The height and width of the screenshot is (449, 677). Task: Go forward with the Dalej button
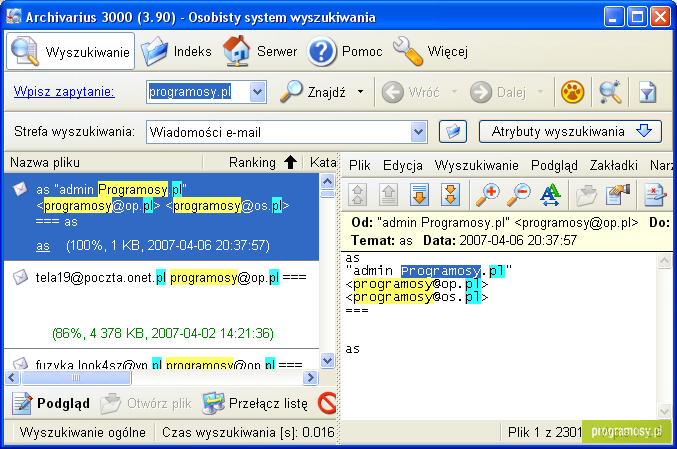(x=498, y=92)
